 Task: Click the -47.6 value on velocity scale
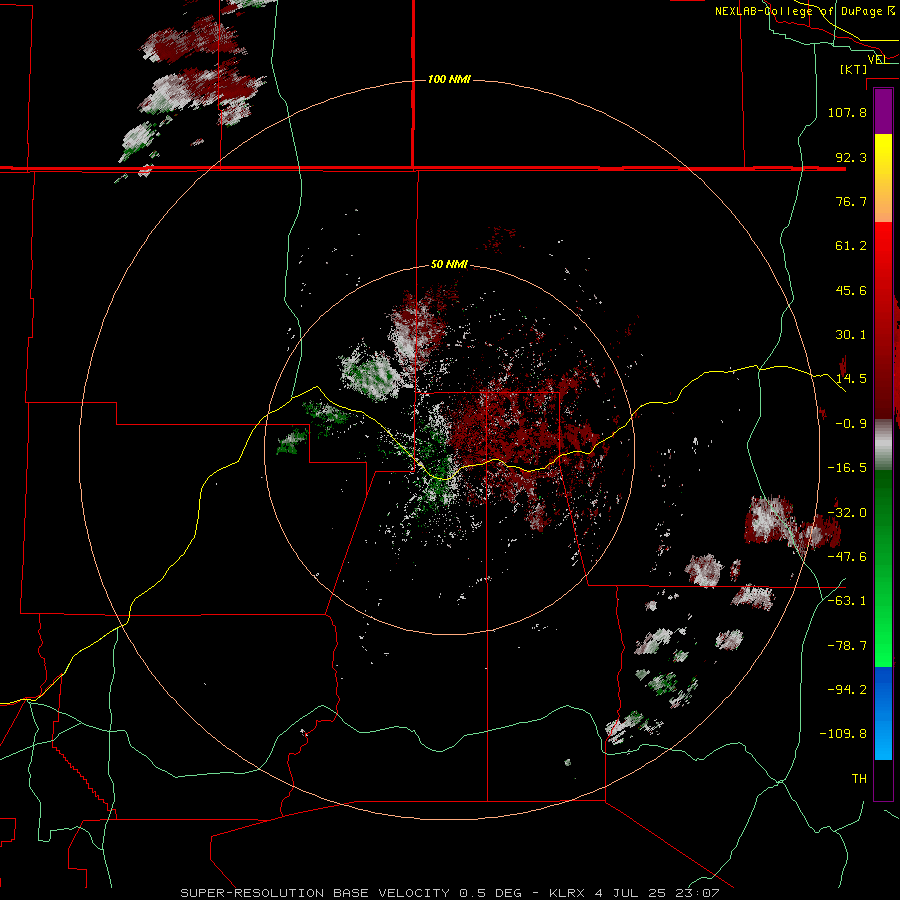coord(847,557)
